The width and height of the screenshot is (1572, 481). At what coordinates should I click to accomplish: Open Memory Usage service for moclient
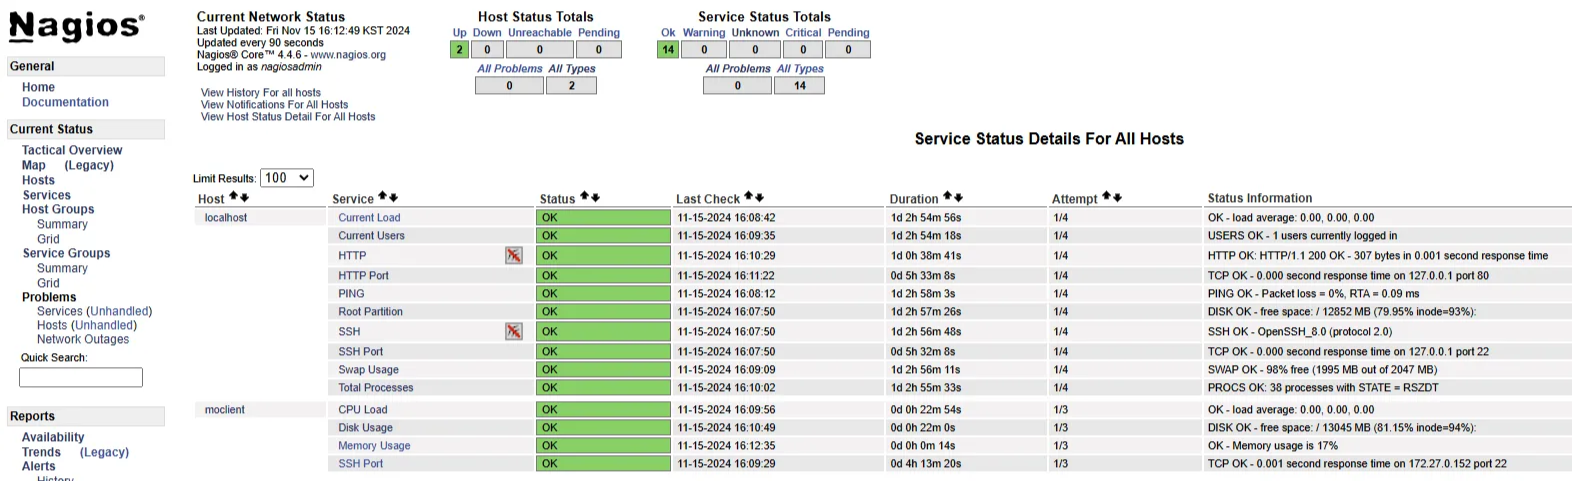[374, 445]
